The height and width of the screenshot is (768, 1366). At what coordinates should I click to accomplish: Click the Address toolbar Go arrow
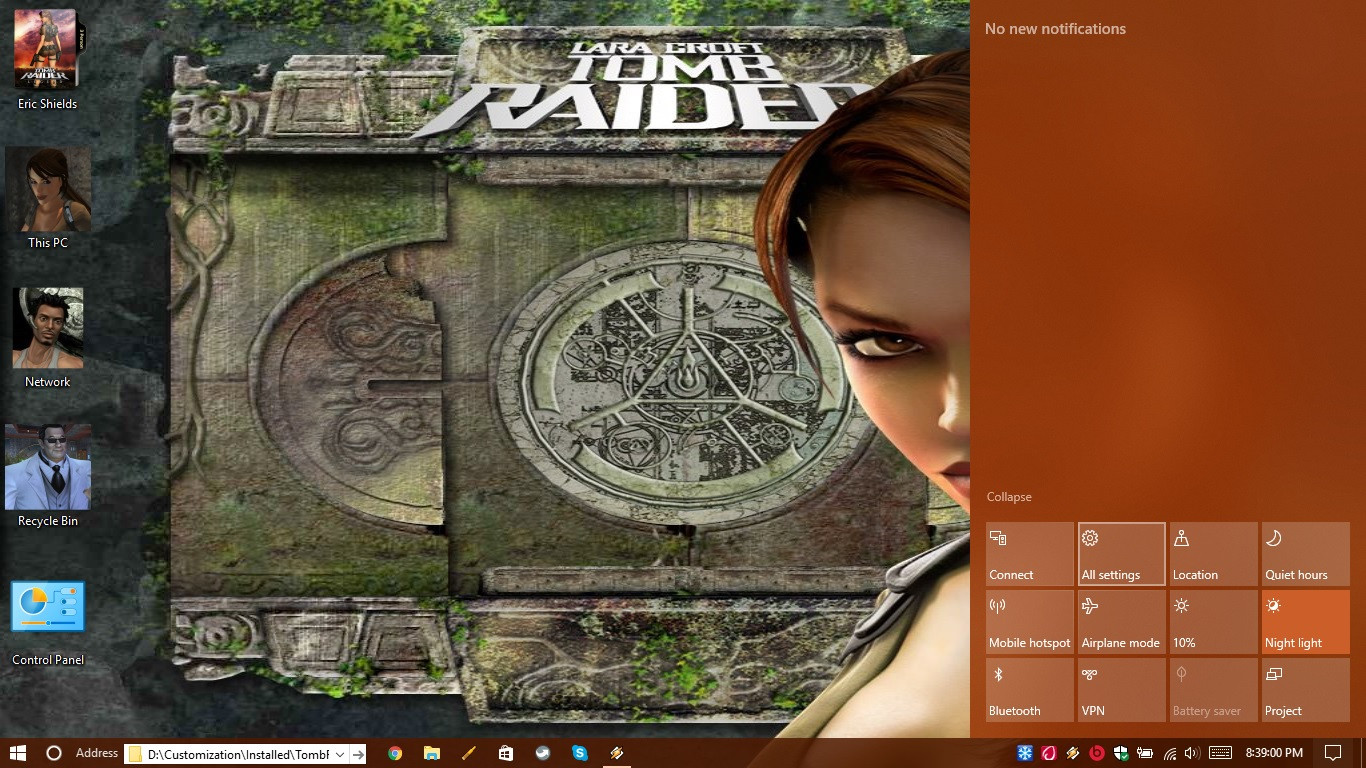[x=358, y=754]
